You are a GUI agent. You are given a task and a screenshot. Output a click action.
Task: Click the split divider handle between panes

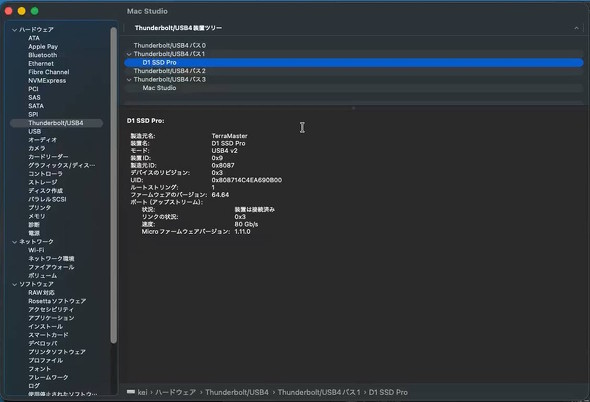click(353, 108)
